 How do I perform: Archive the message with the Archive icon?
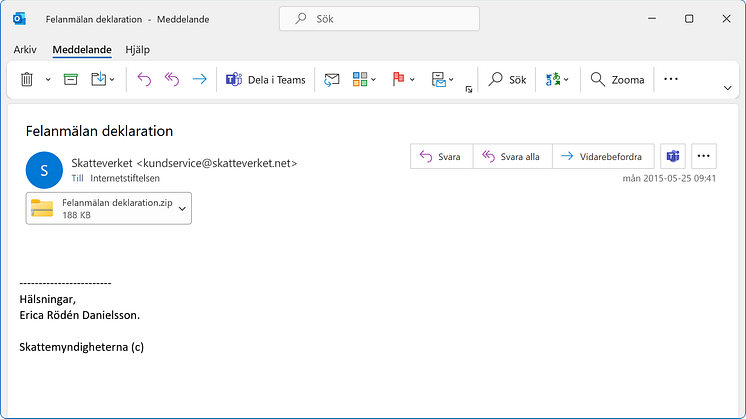(x=71, y=79)
